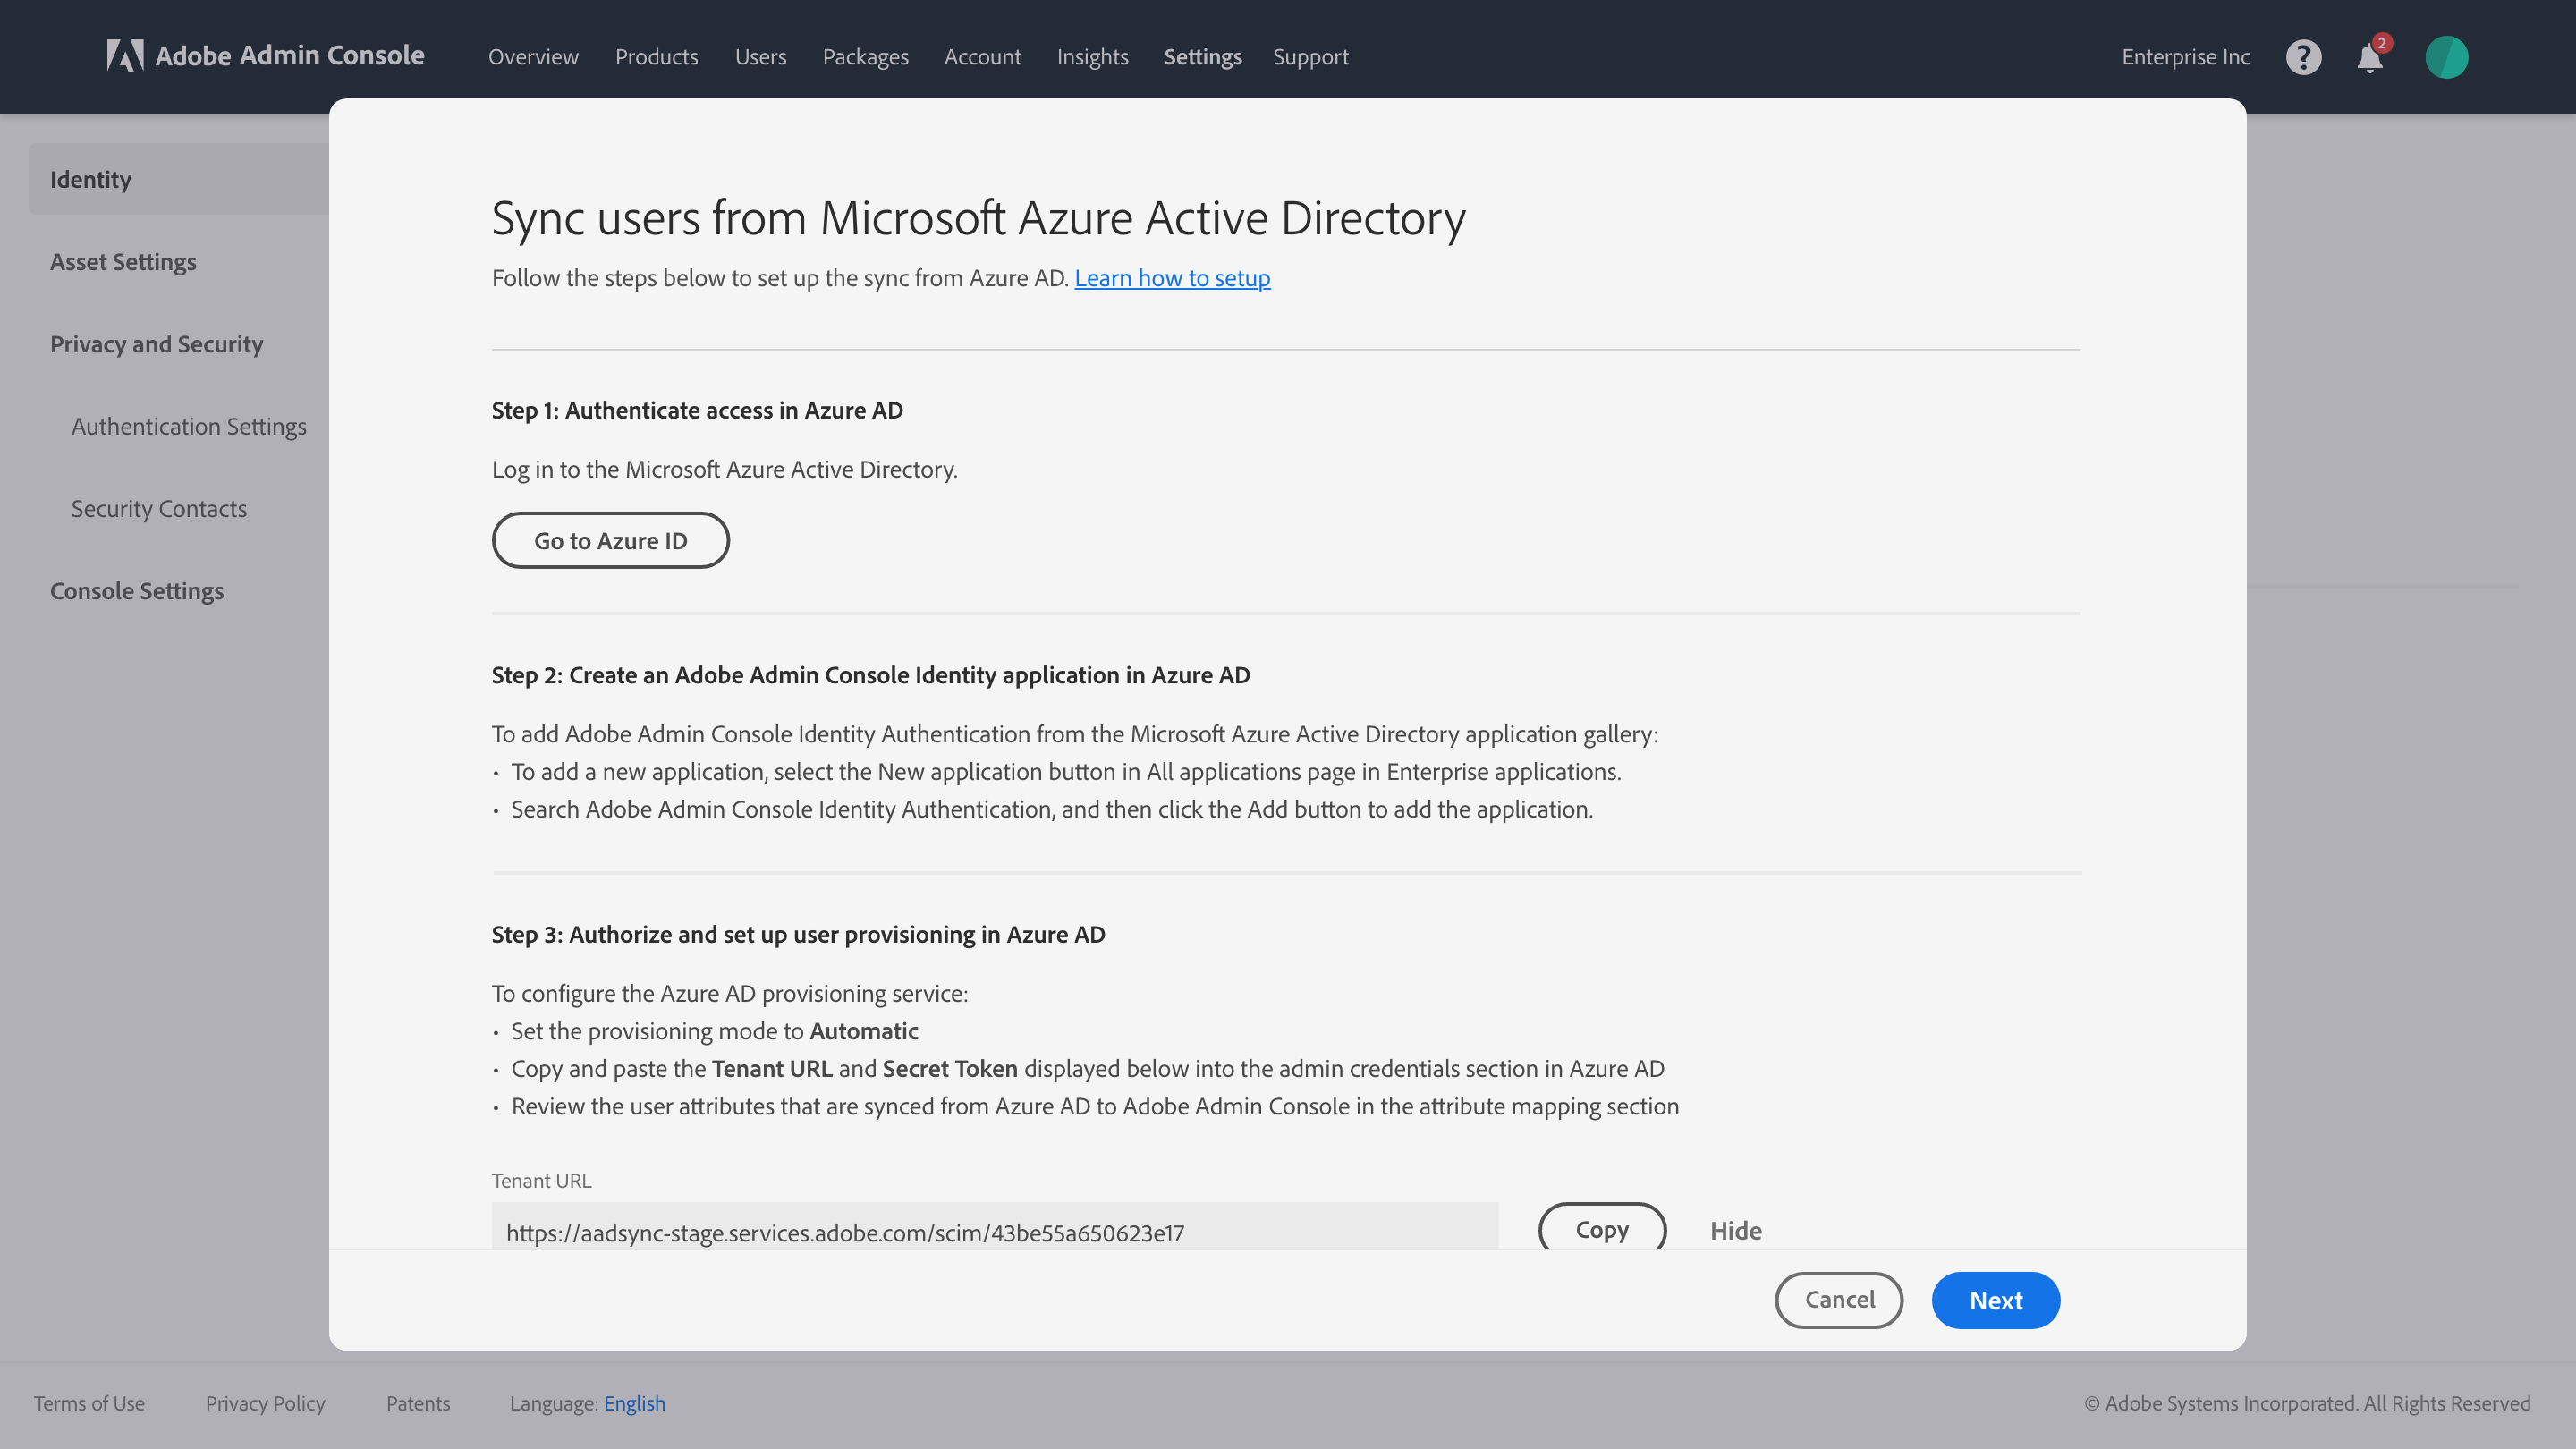Open the user profile avatar
Image resolution: width=2576 pixels, height=1449 pixels.
[2446, 57]
